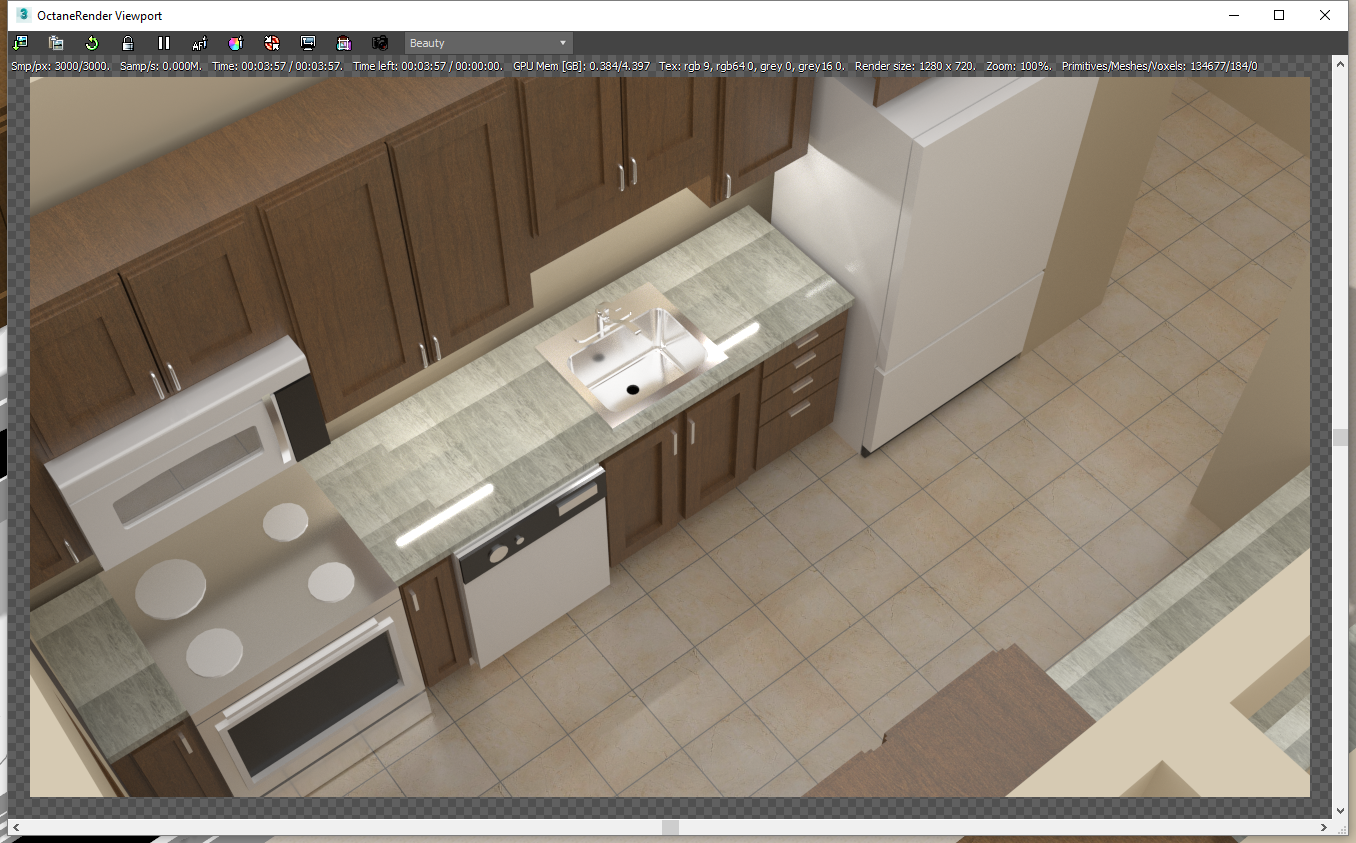This screenshot has height=843, width=1356.
Task: Pause the render
Action: (x=164, y=43)
